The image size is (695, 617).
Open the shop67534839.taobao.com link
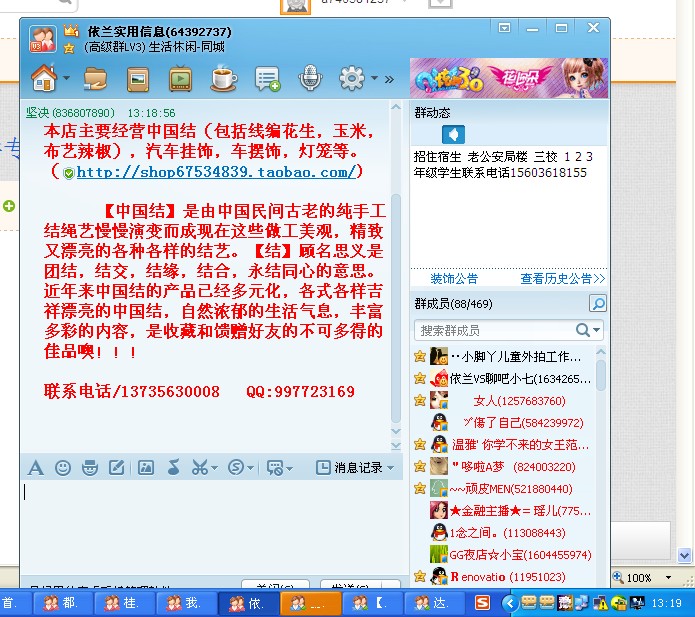point(215,172)
